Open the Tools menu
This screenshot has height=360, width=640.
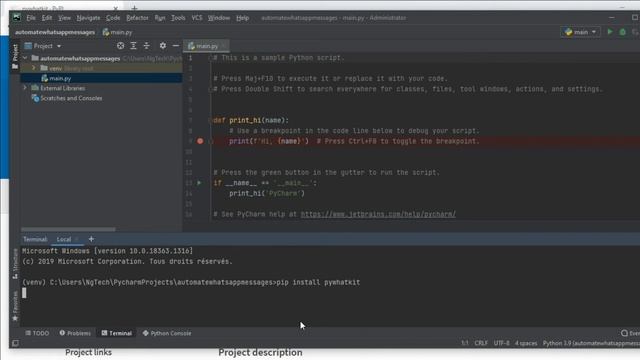pos(178,18)
